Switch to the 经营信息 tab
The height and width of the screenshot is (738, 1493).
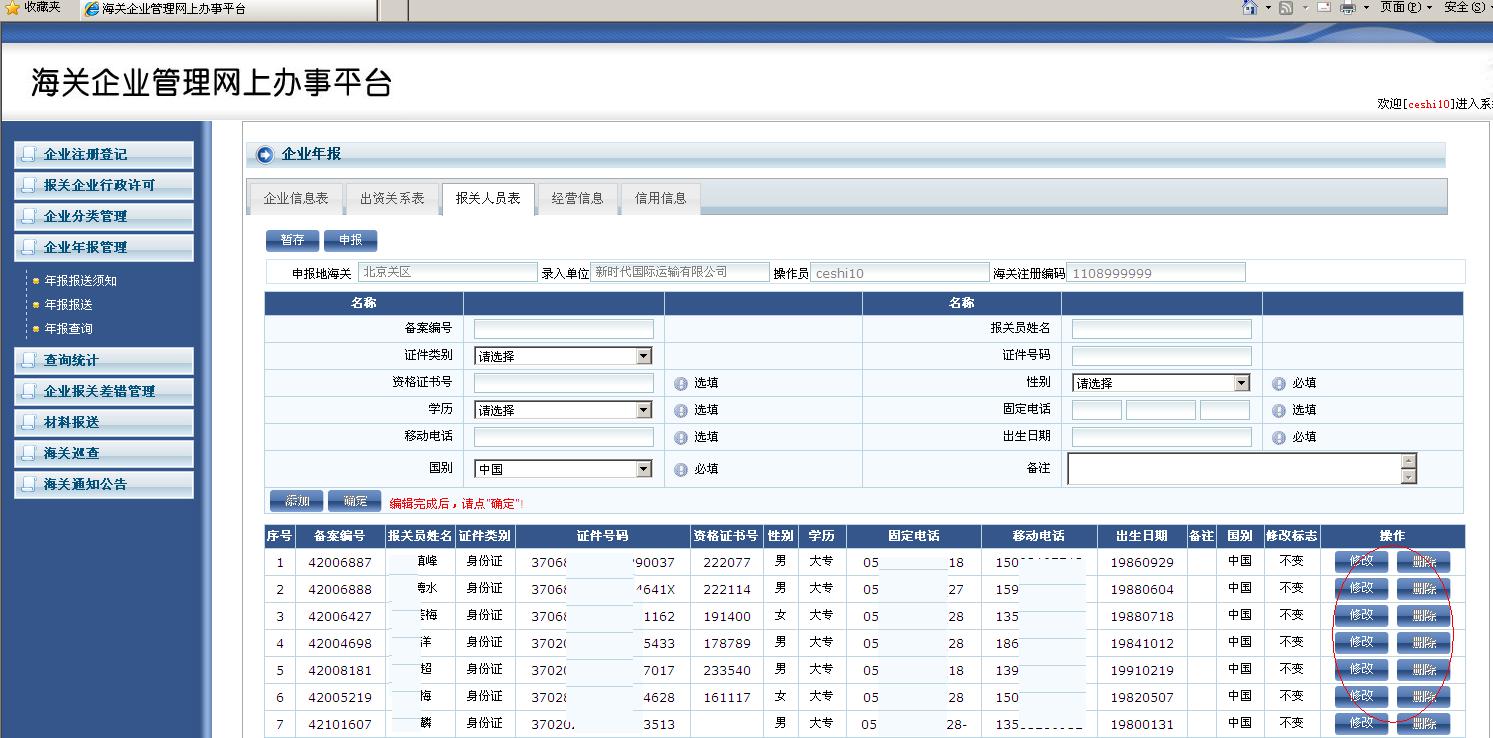click(x=577, y=198)
